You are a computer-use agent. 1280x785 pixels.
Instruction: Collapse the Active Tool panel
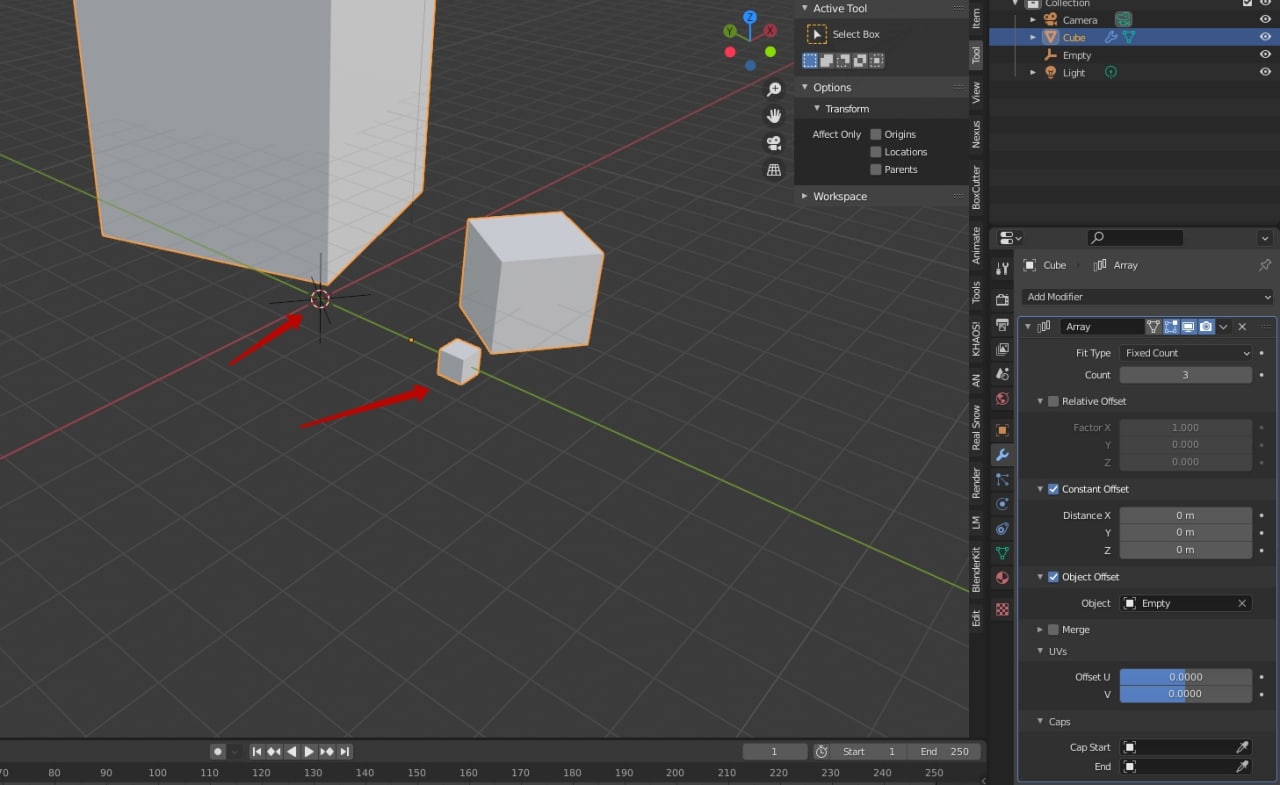805,8
